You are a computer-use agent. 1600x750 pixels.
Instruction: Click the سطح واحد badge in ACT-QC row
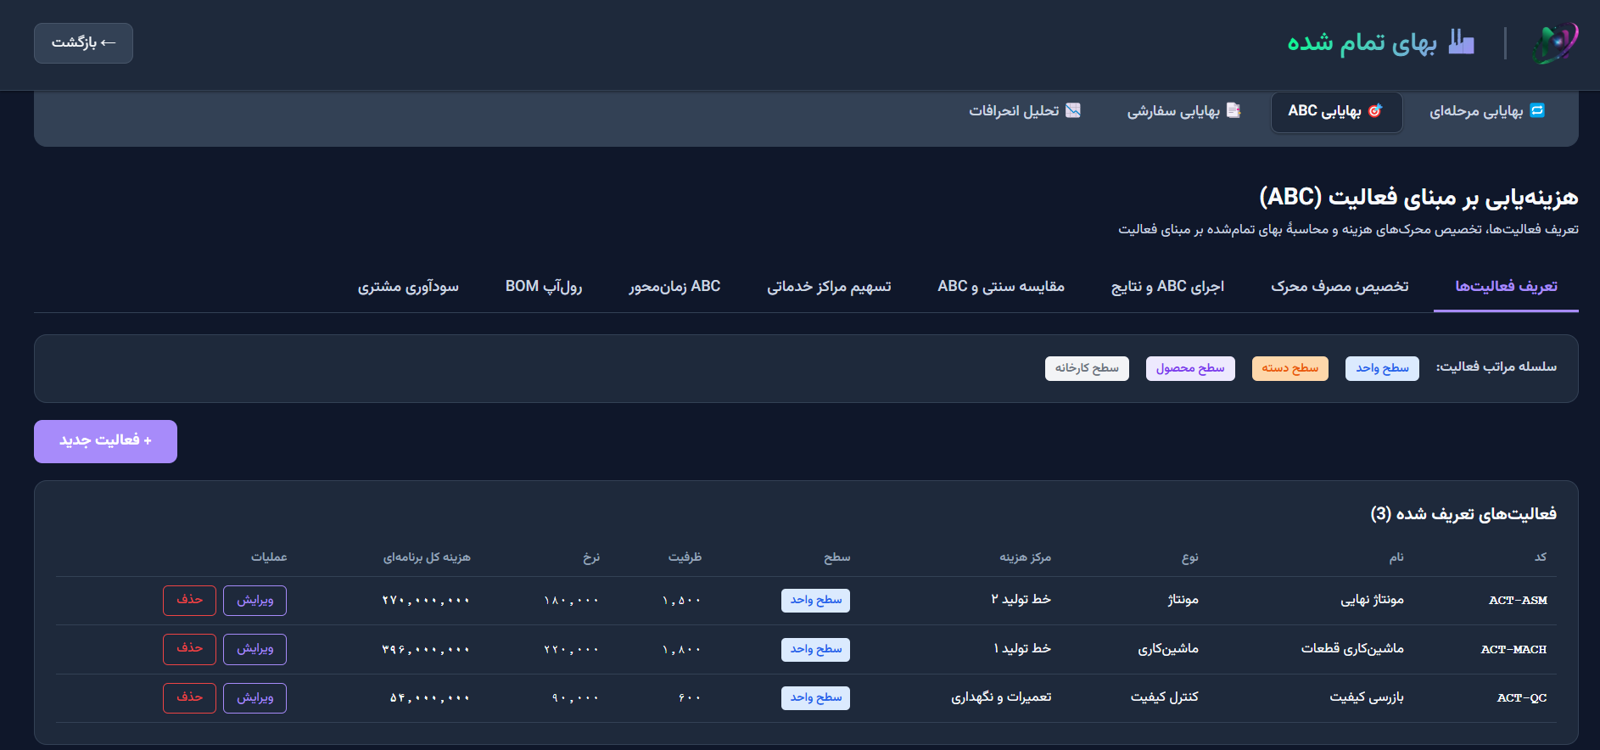click(816, 698)
